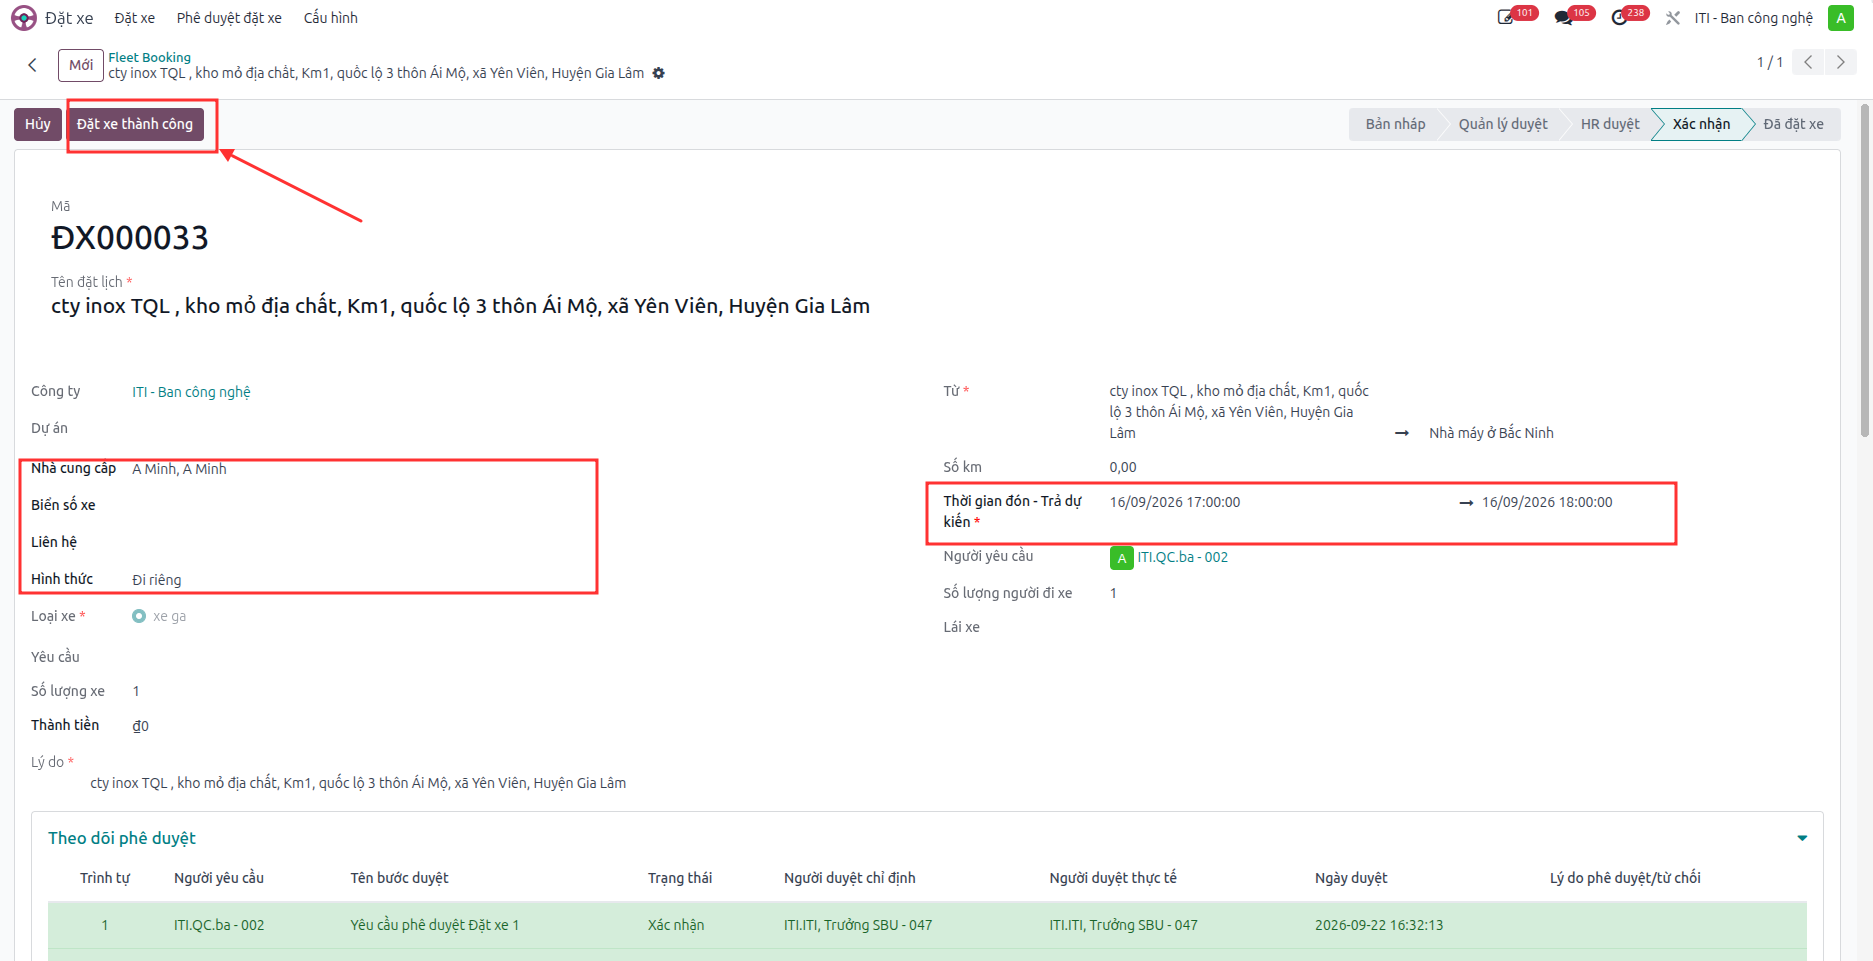The height and width of the screenshot is (961, 1873).
Task: Click the approval step Yêu cầu phê duyệt Đặt xe 1
Action: click(x=435, y=925)
